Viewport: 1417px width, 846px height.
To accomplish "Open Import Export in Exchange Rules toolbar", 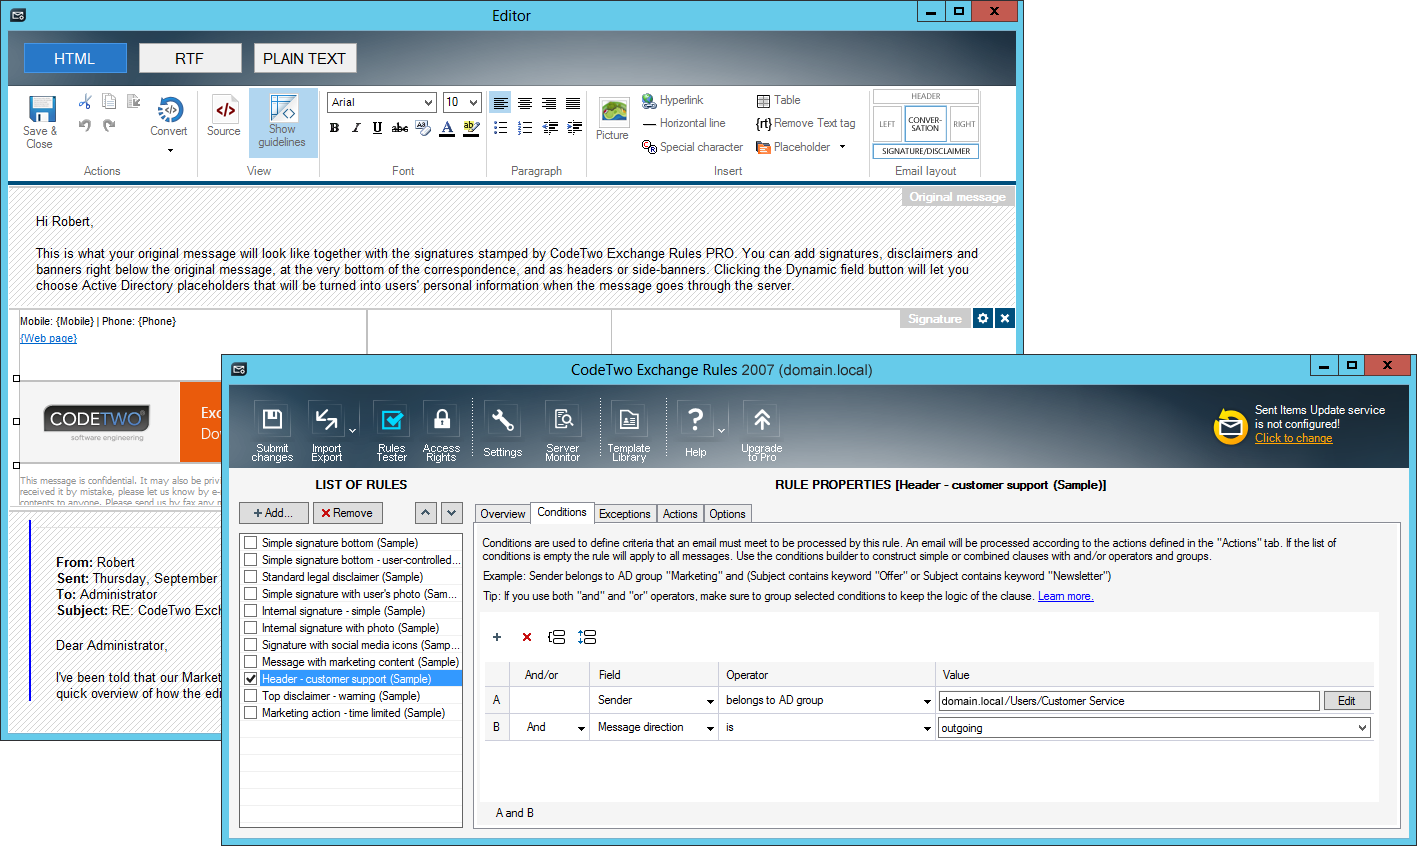I will pyautogui.click(x=327, y=431).
